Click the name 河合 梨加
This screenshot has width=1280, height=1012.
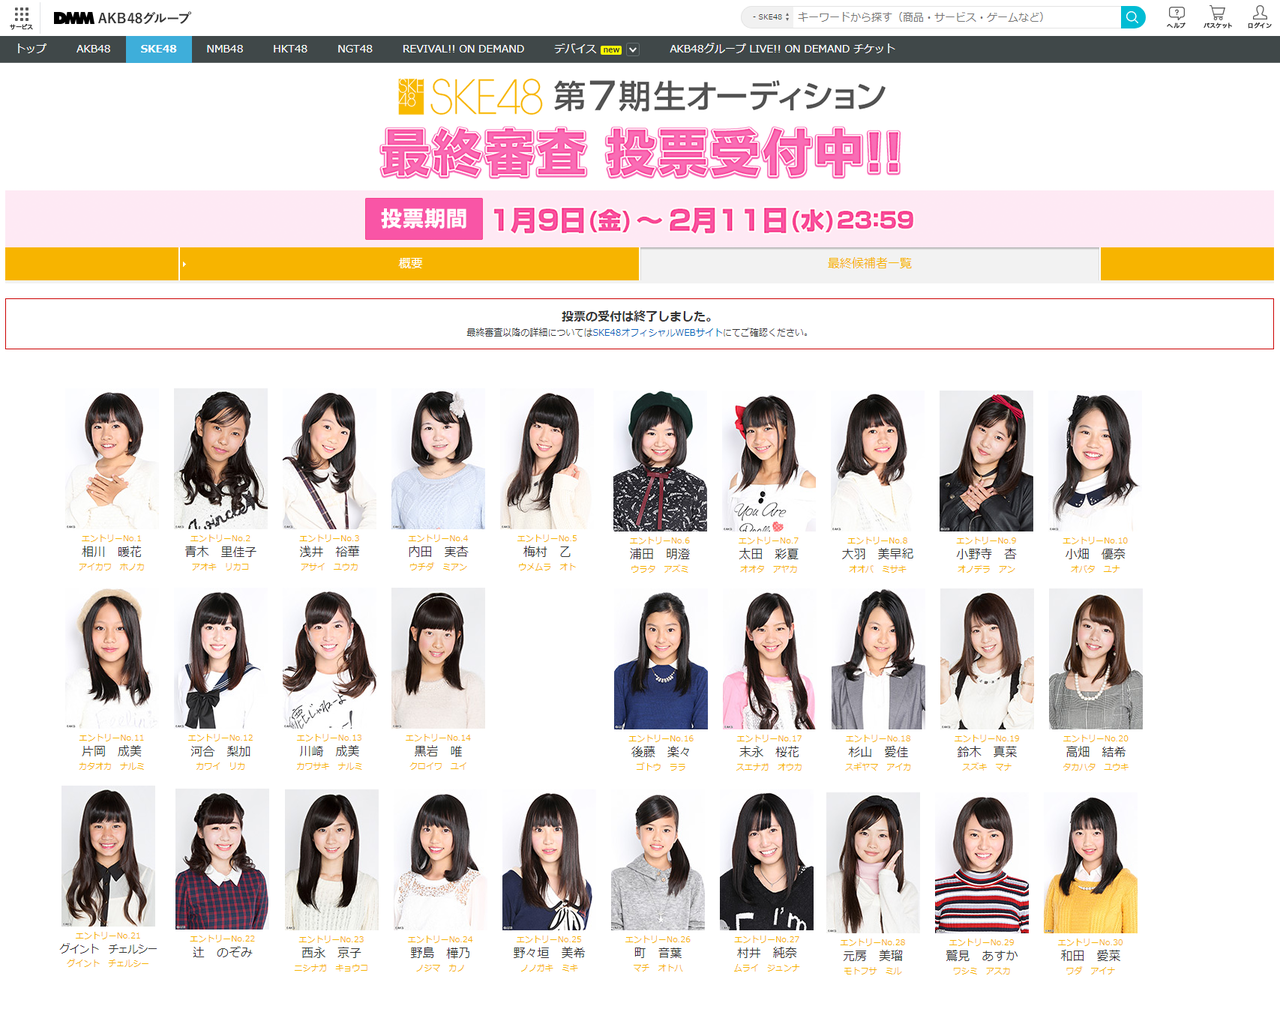tap(221, 751)
